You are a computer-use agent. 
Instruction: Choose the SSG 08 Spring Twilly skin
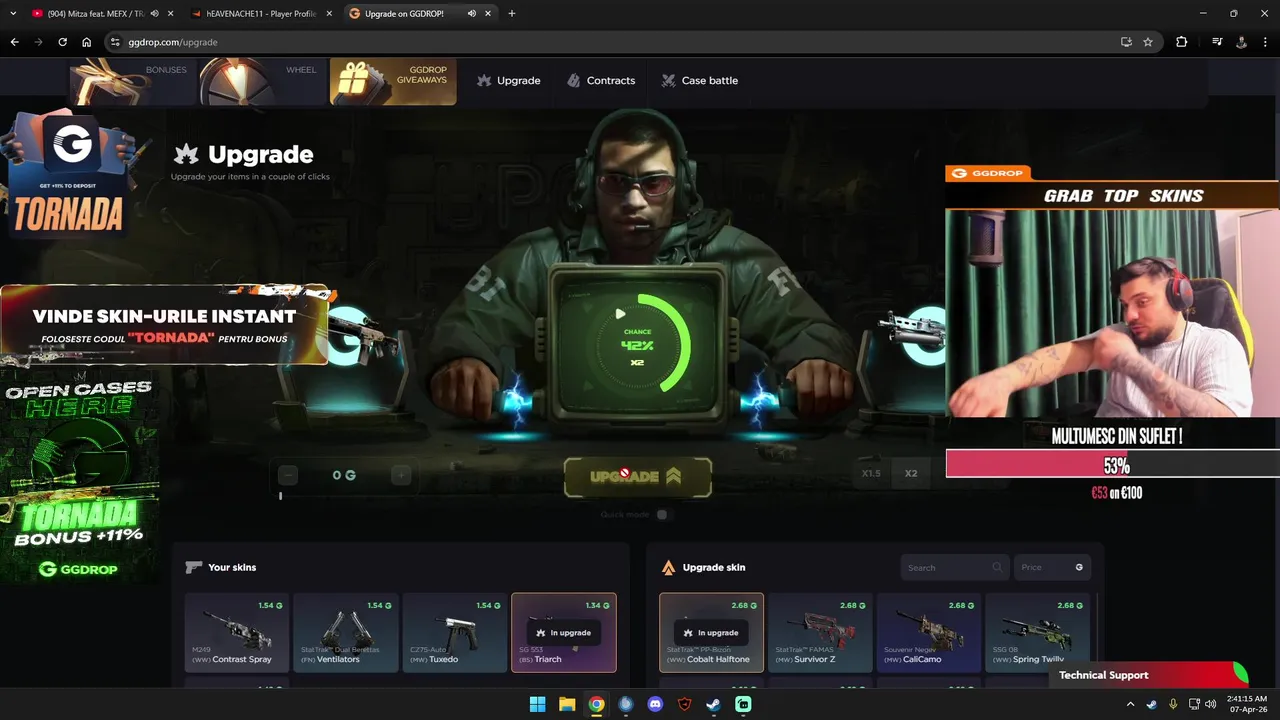tap(1038, 633)
